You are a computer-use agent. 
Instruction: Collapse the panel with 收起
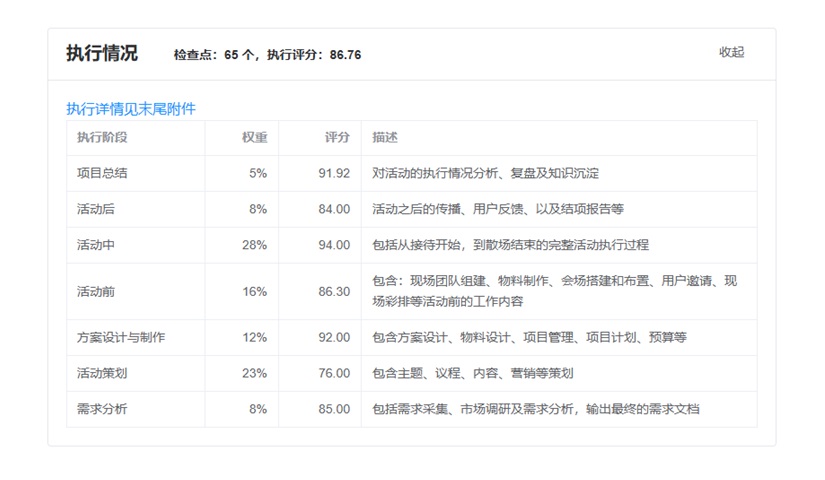pos(731,52)
